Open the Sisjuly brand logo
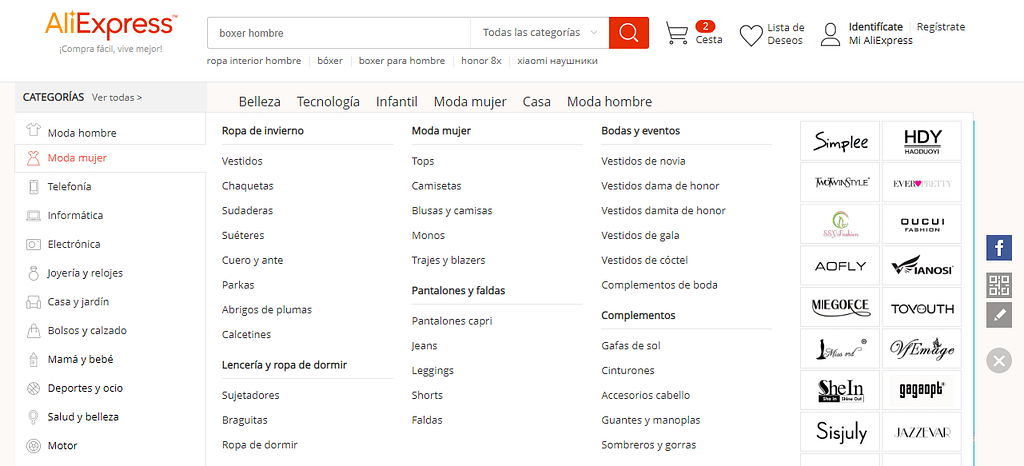 point(840,432)
